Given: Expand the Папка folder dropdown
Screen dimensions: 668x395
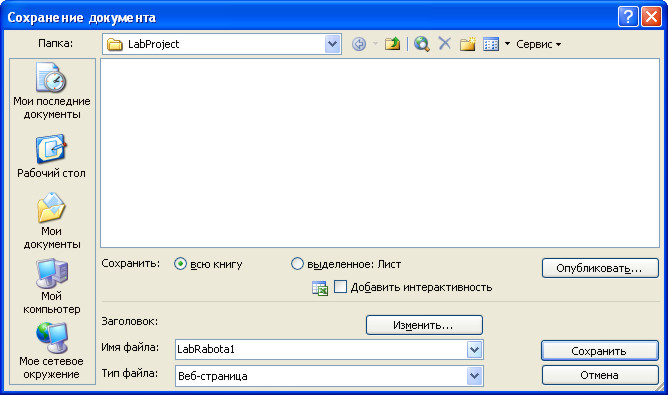Looking at the screenshot, I should click(x=332, y=44).
